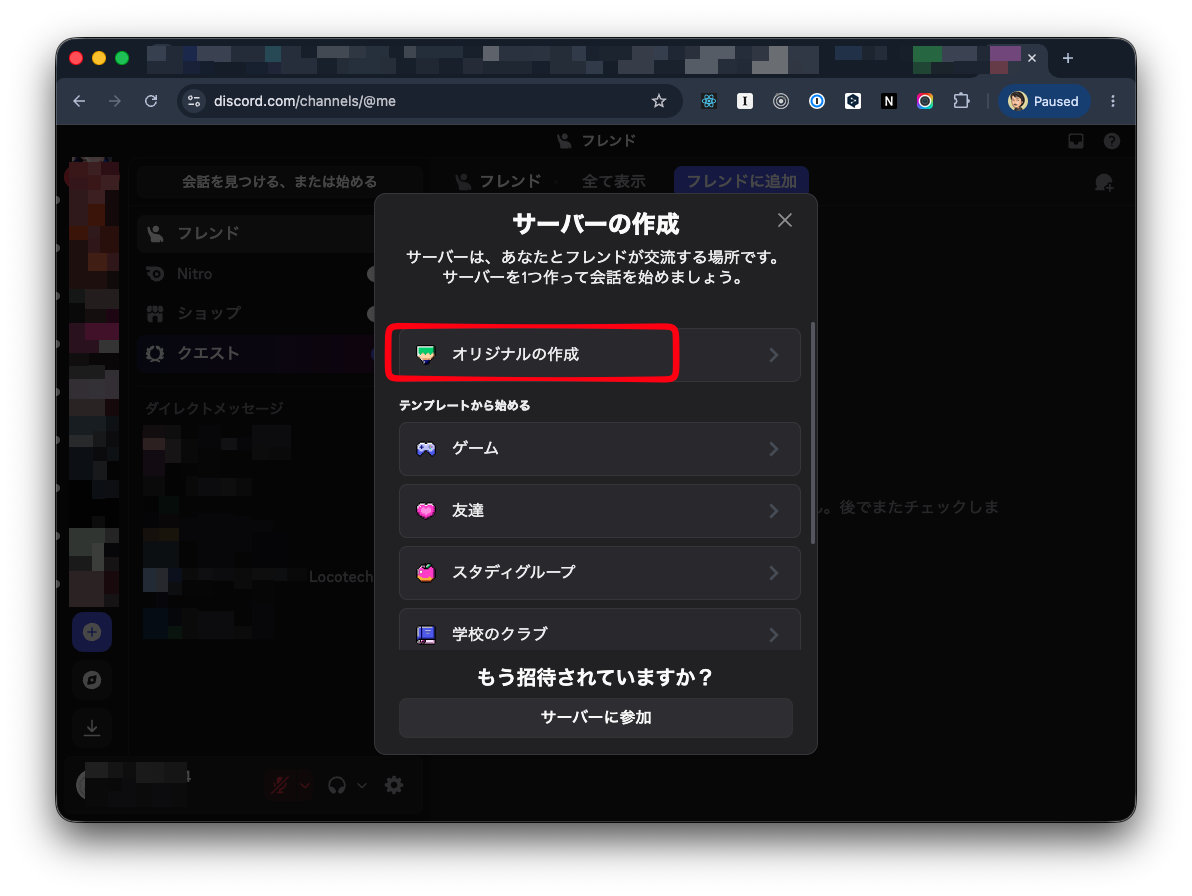The image size is (1192, 896).
Task: Toggle the muted microphone icon
Action: click(280, 785)
